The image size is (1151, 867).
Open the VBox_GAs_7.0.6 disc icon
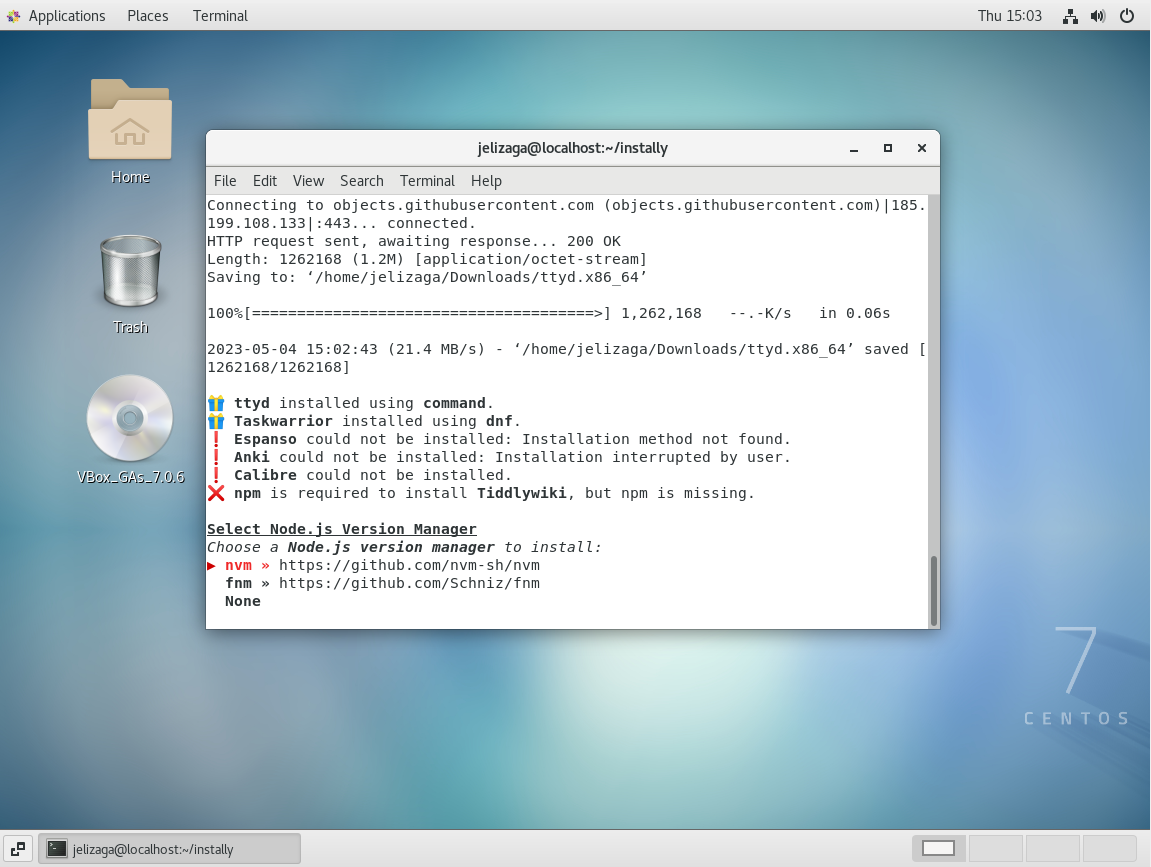130,418
